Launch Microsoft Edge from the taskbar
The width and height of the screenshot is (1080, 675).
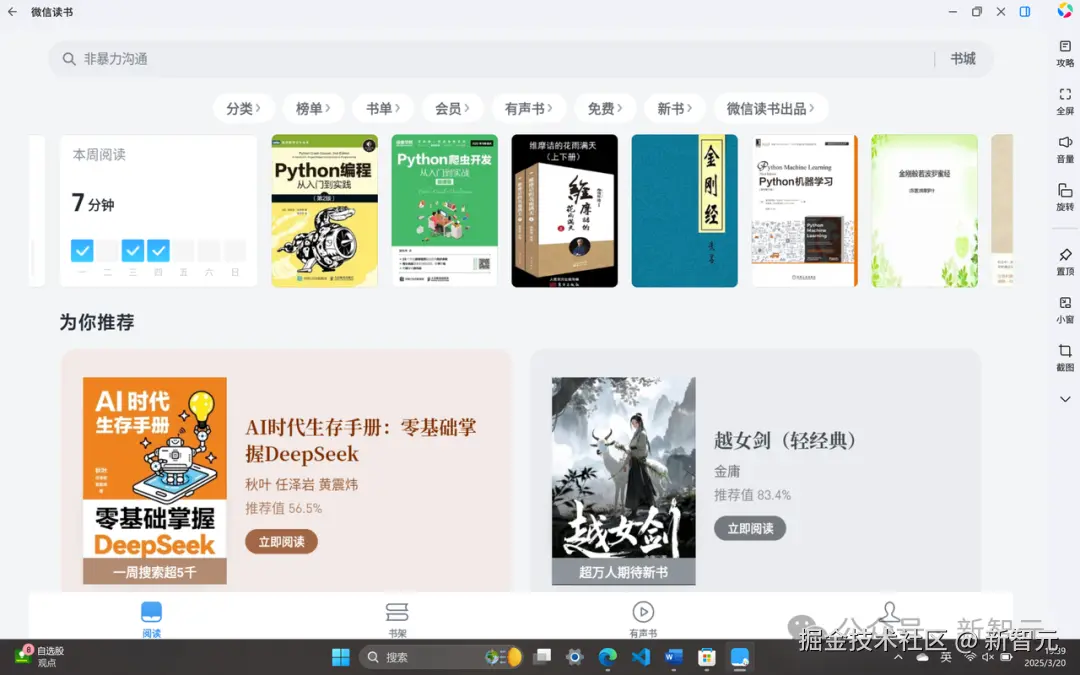608,657
